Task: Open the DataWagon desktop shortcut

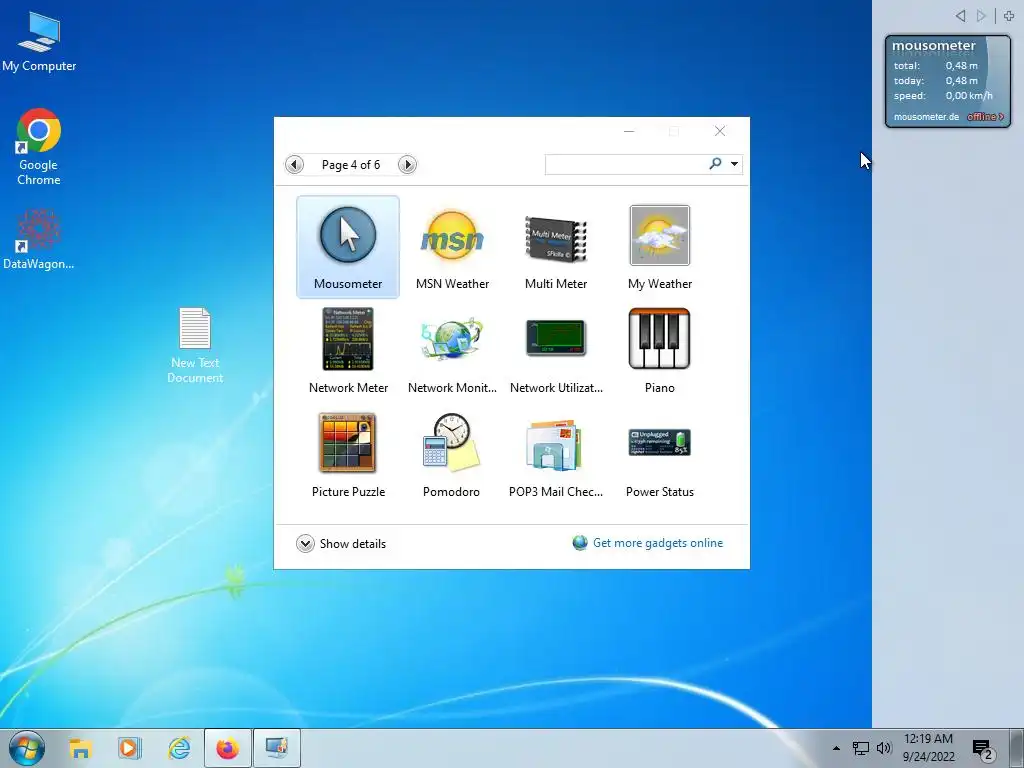Action: pos(39,240)
